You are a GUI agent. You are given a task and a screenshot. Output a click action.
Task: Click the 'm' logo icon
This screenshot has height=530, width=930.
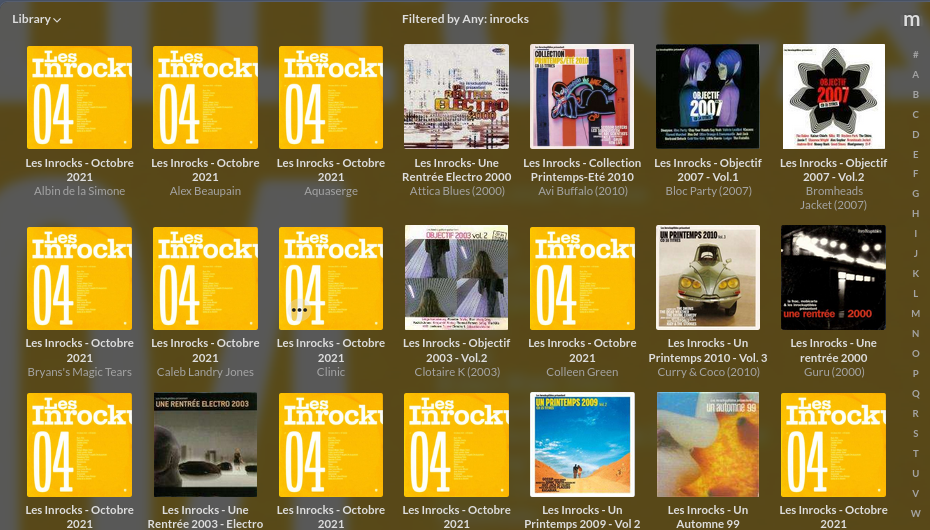pyautogui.click(x=911, y=20)
